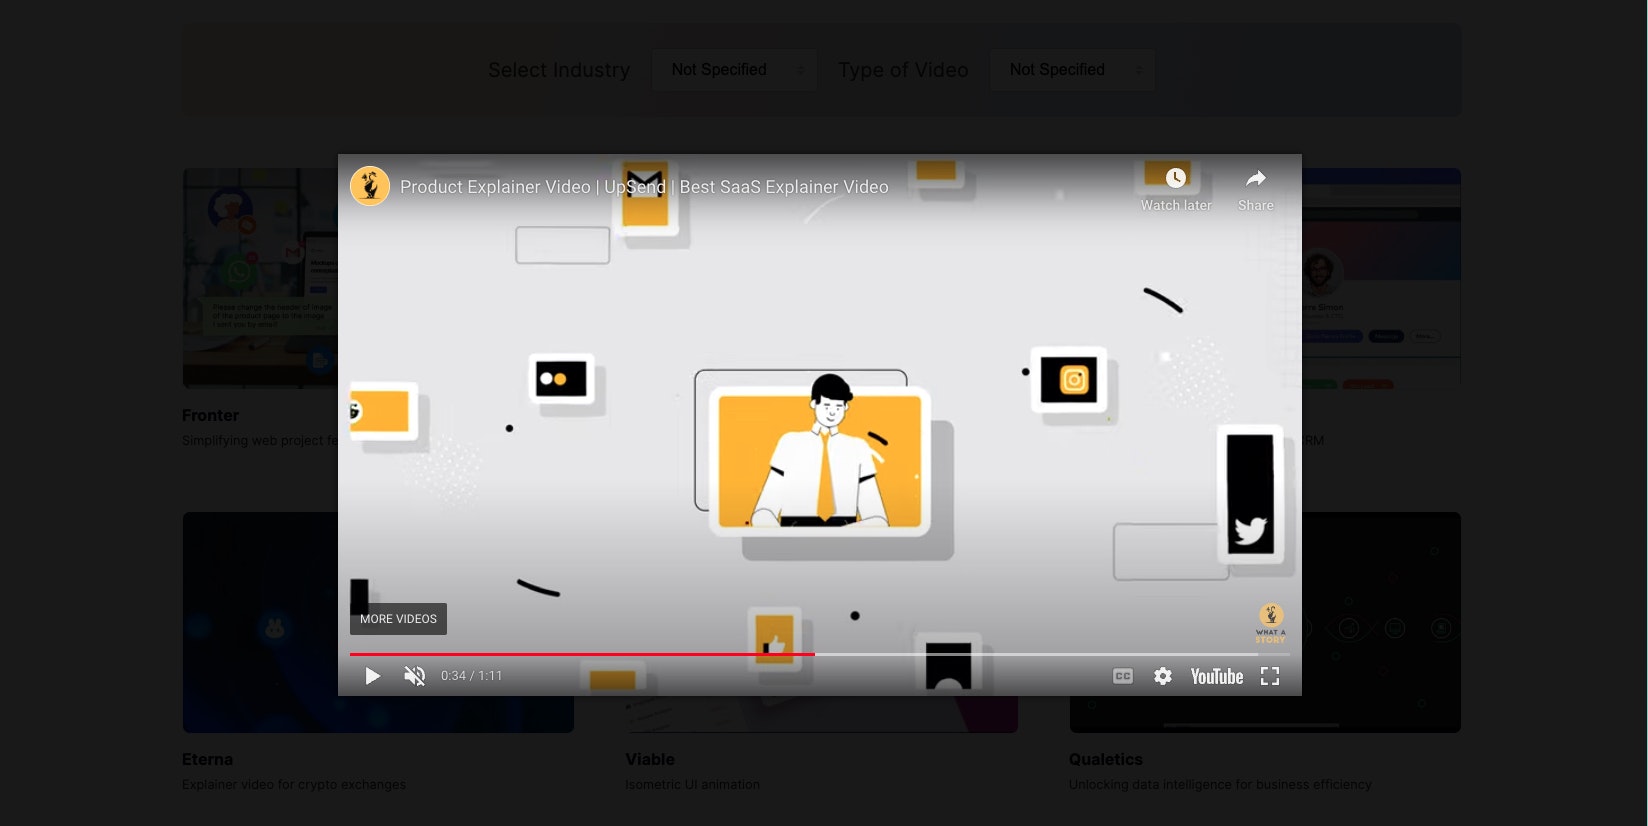Click the Eterna title
This screenshot has height=826, width=1648.
(x=207, y=759)
